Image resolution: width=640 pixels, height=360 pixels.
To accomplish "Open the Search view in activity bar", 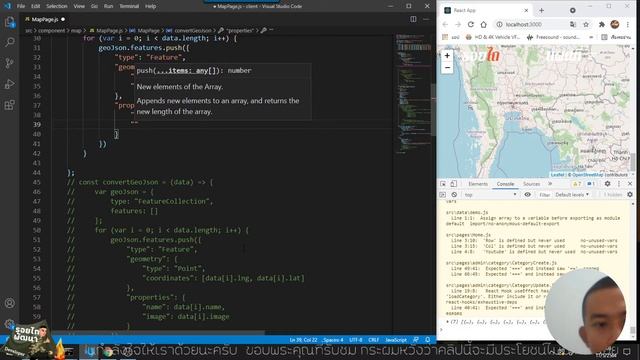I will pyautogui.click(x=9, y=42).
